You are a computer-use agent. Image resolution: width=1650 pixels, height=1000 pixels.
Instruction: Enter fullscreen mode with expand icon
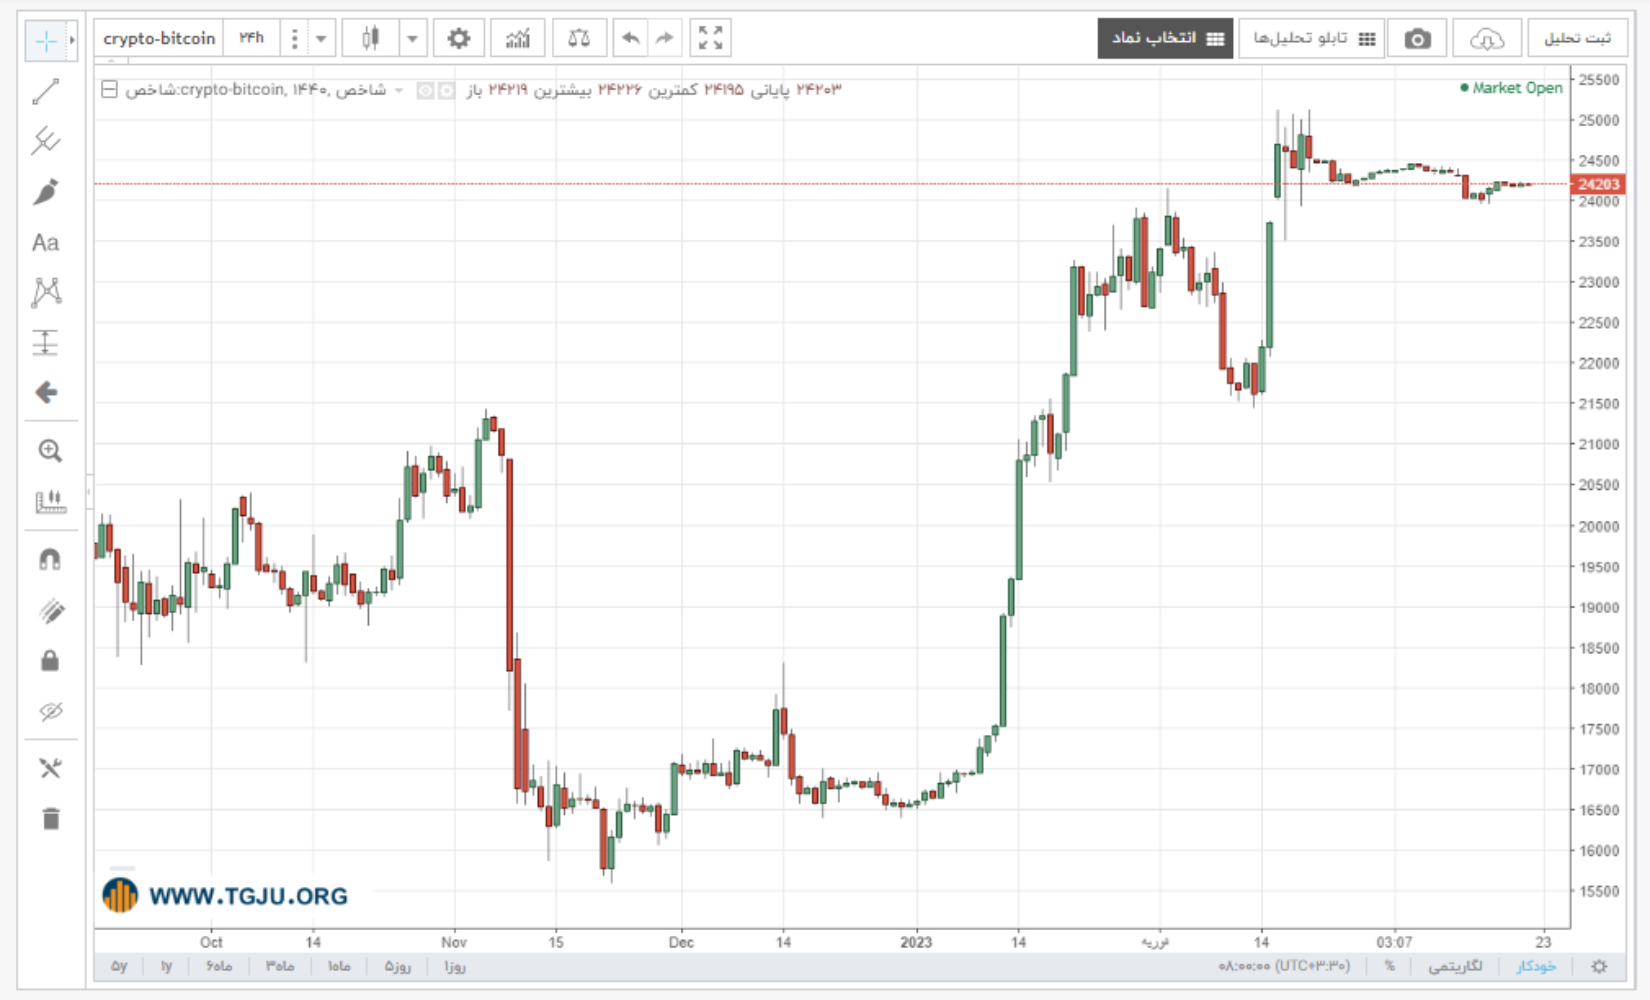pyautogui.click(x=710, y=39)
